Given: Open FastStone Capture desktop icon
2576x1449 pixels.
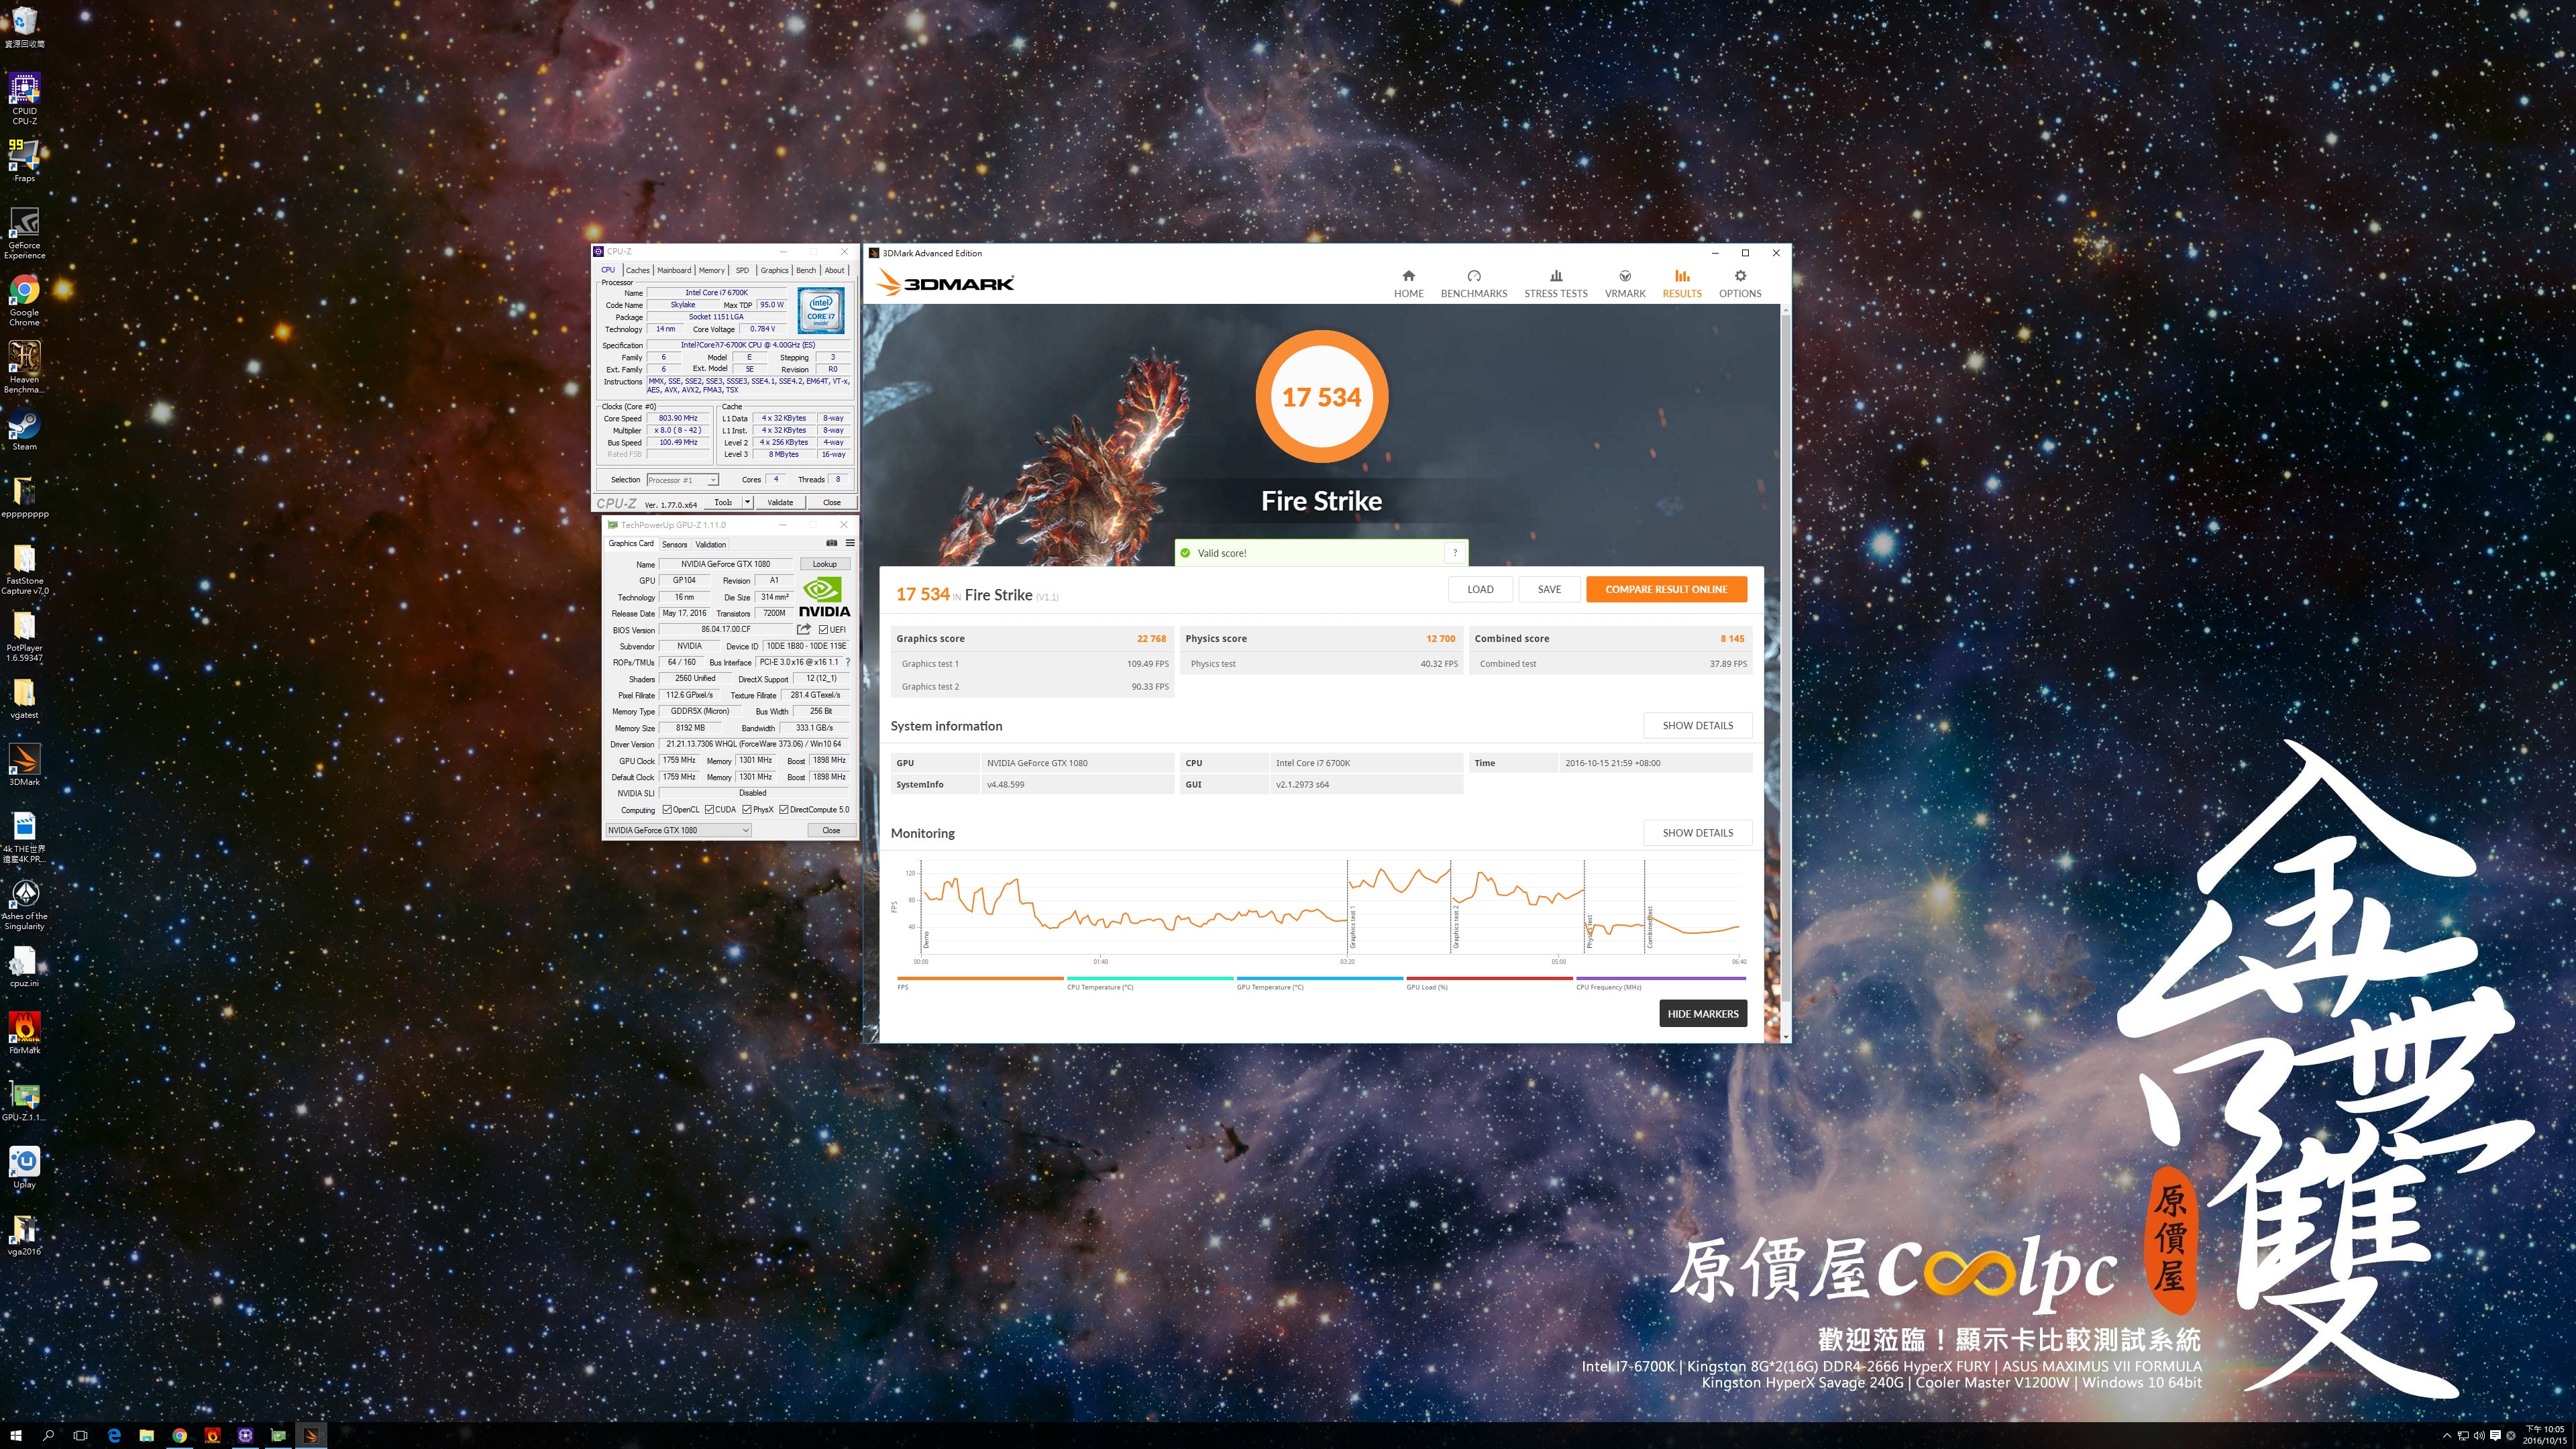Looking at the screenshot, I should click(24, 569).
